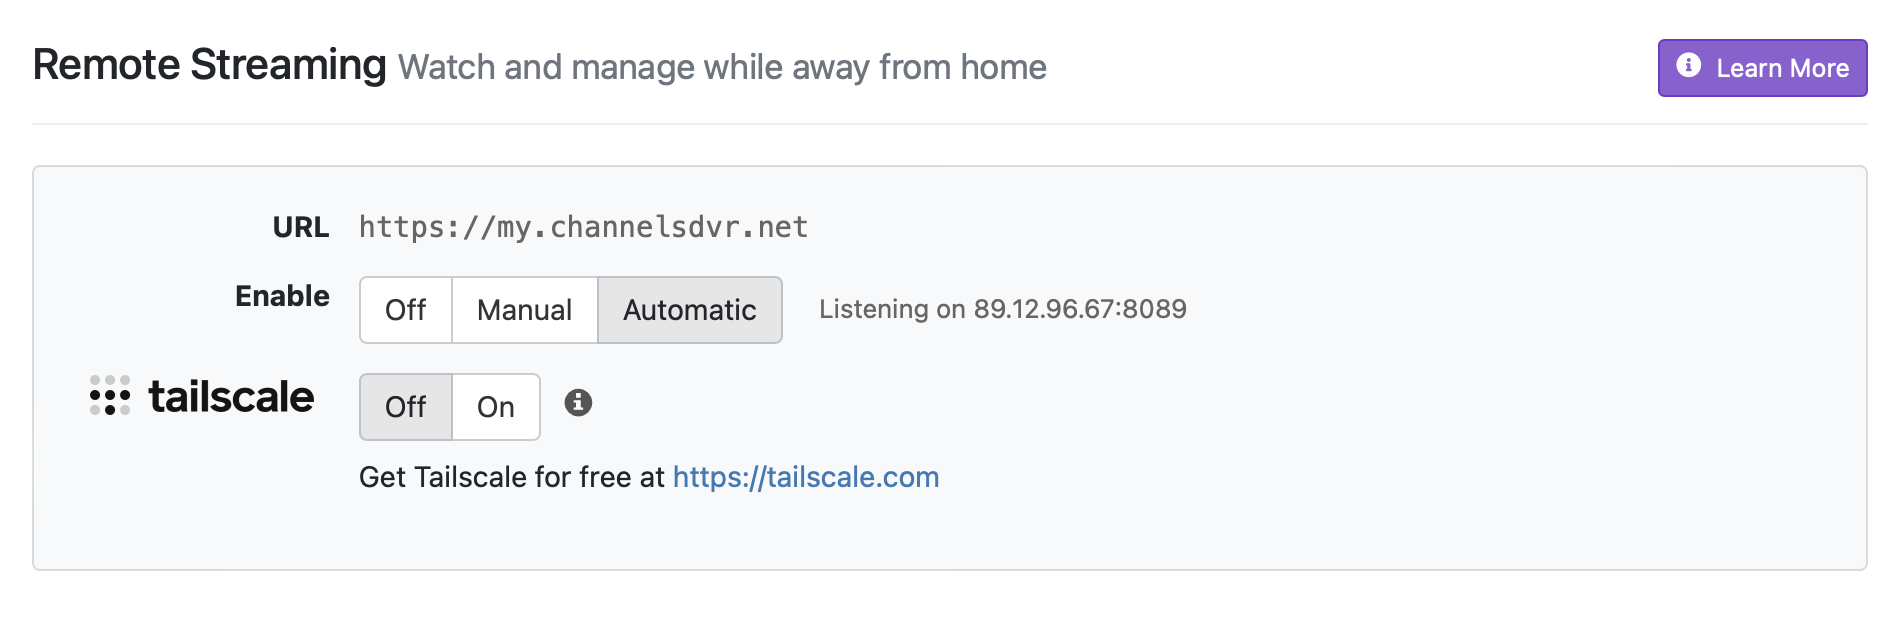This screenshot has height=618, width=1902.
Task: Disable remote streaming by selecting Off
Action: tap(406, 310)
